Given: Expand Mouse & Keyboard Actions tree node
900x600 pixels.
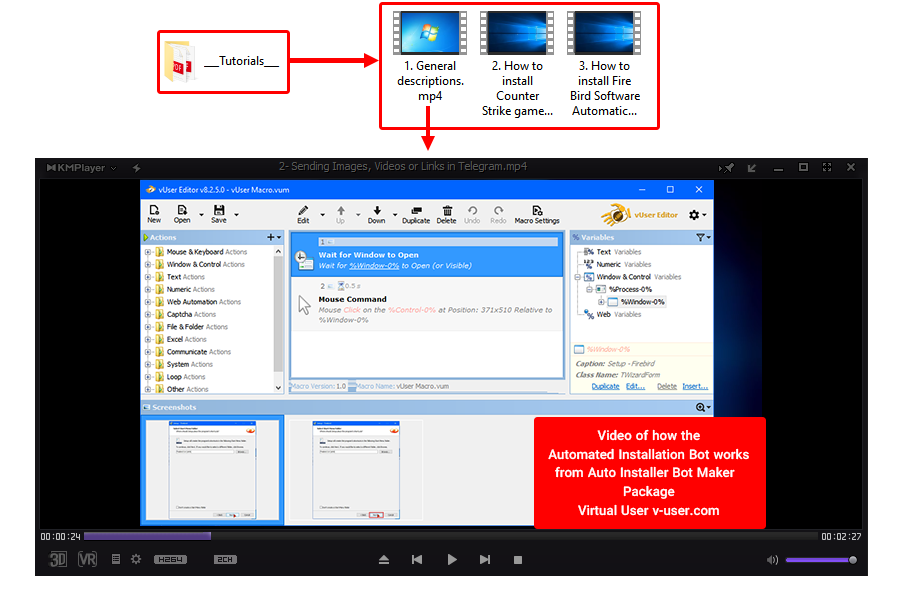Looking at the screenshot, I should coord(148,252).
